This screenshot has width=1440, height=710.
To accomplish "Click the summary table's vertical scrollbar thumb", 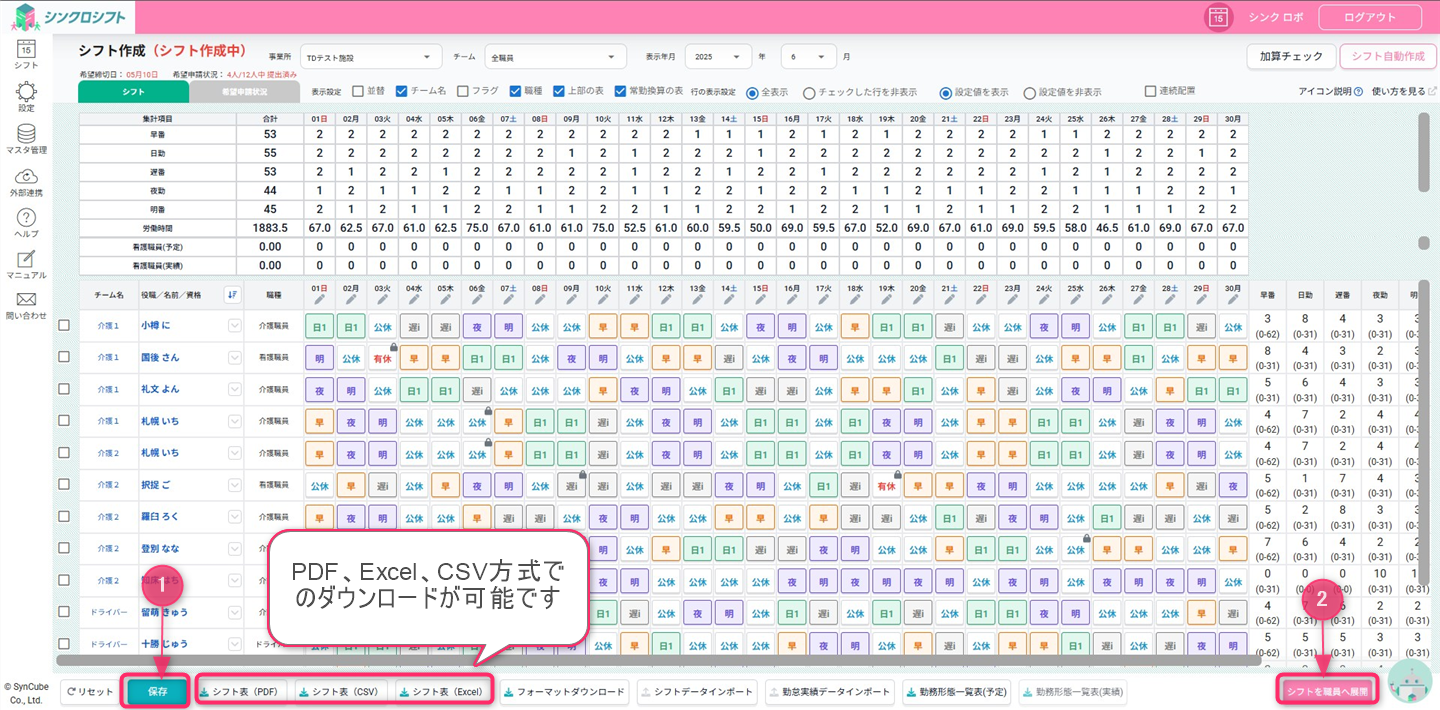I will click(1423, 152).
